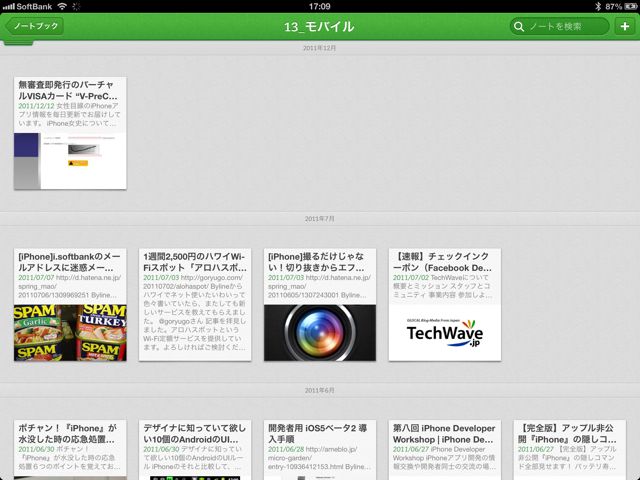Open the ポチャン！iPhone水没 note
The height and width of the screenshot is (480, 640).
pos(70,450)
